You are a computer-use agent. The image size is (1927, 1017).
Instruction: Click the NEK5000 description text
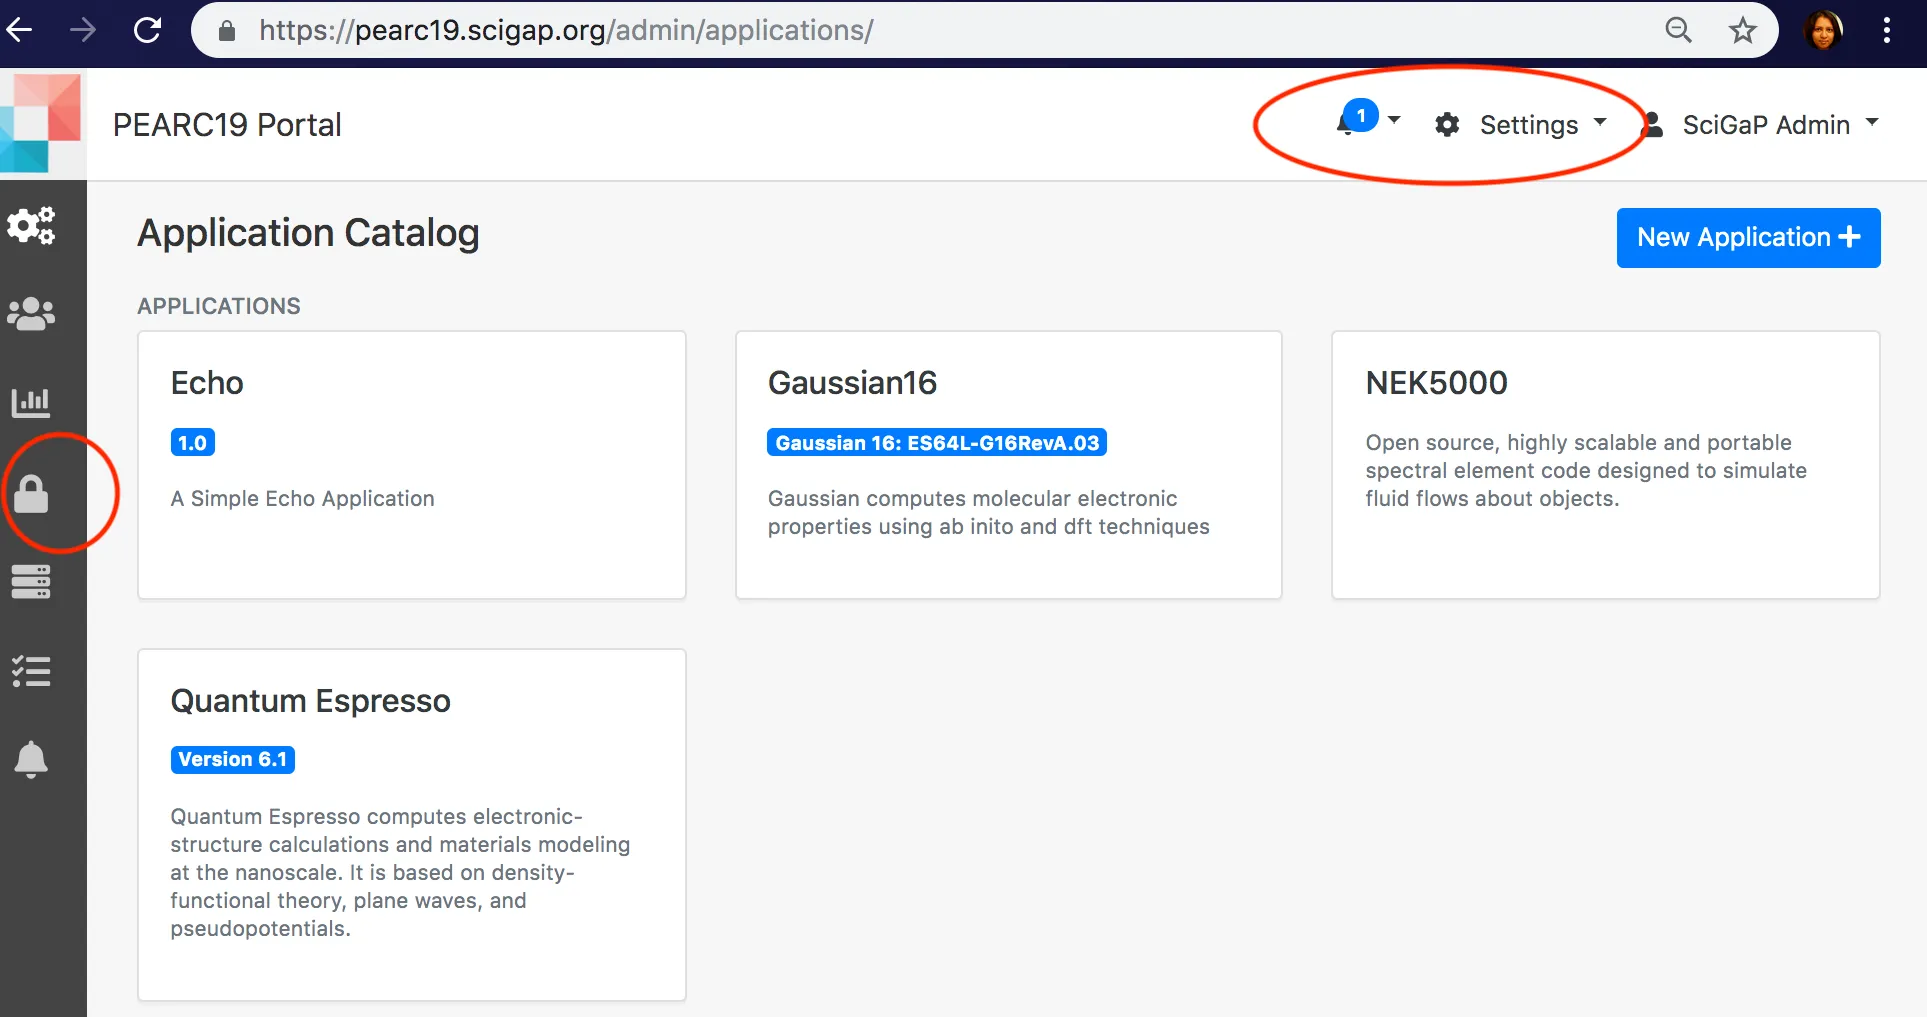tap(1586, 470)
